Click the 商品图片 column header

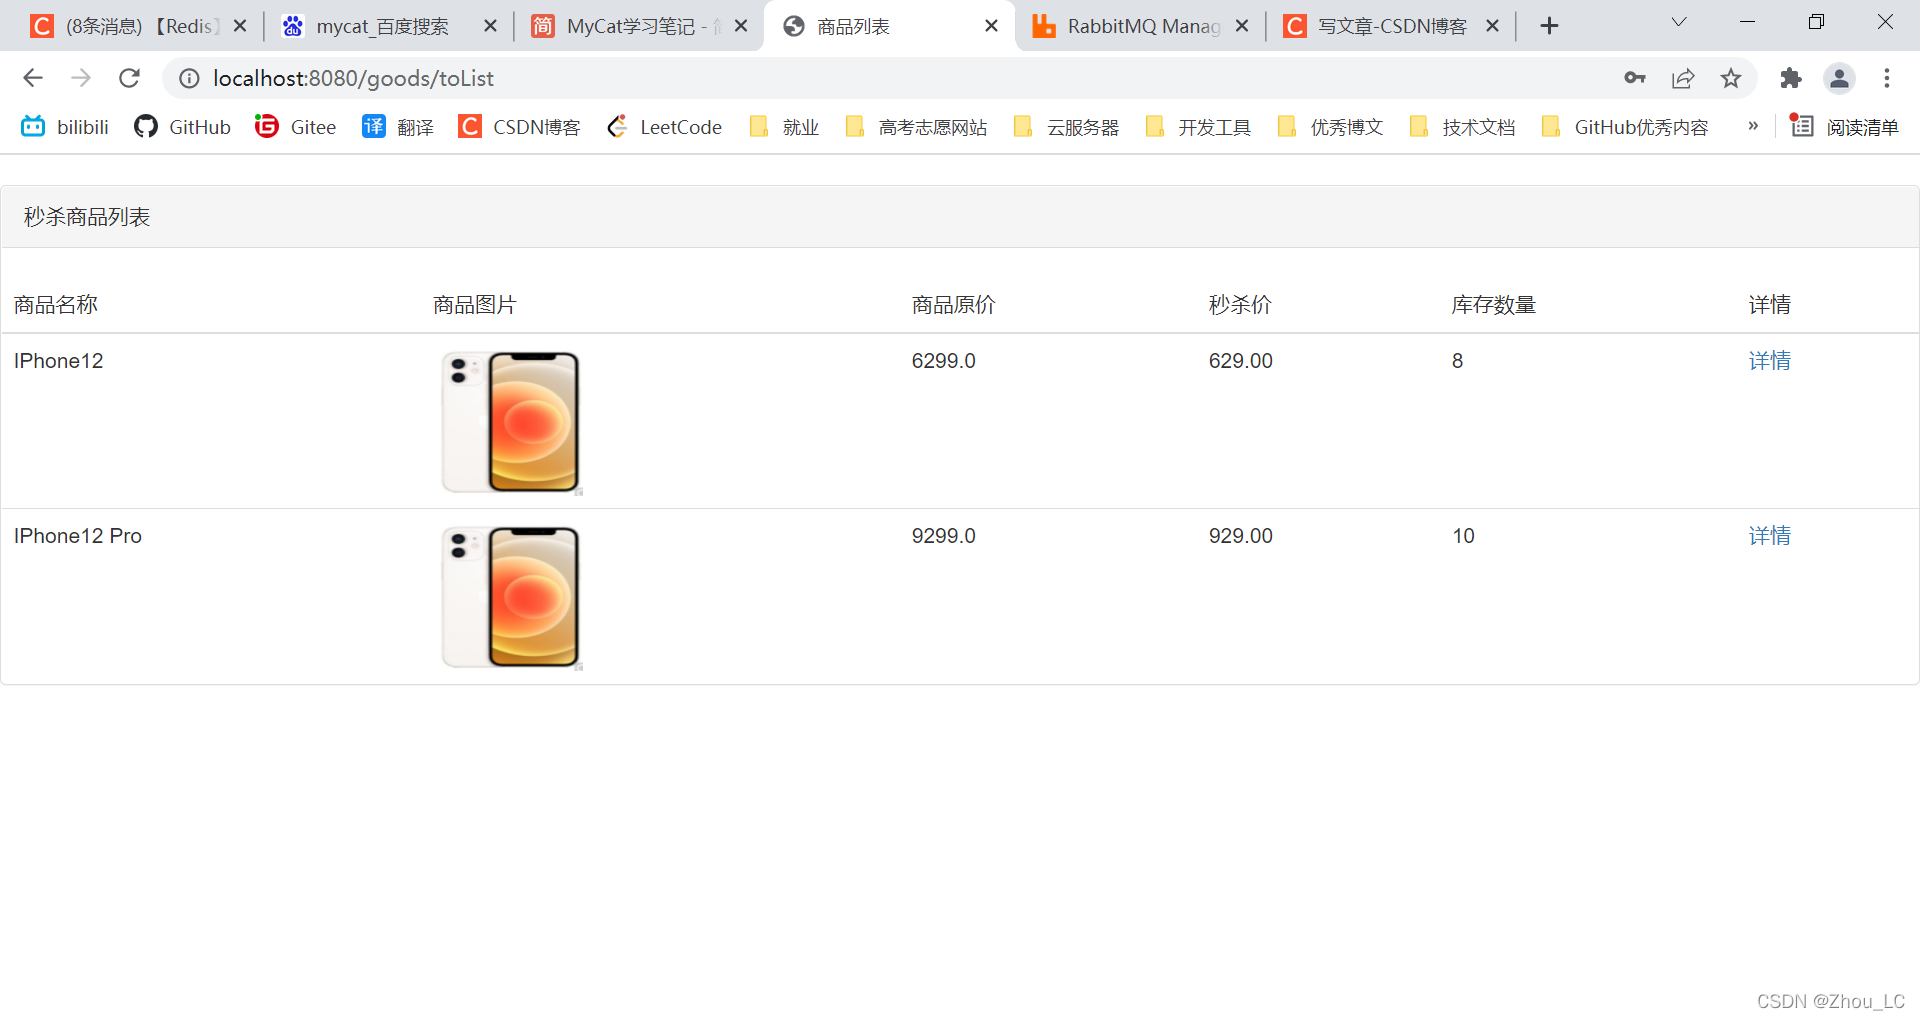point(475,305)
